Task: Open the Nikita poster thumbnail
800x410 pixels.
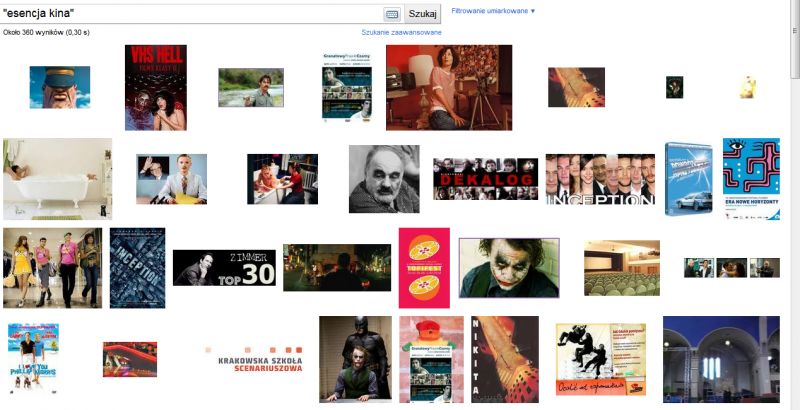Action: pos(505,360)
